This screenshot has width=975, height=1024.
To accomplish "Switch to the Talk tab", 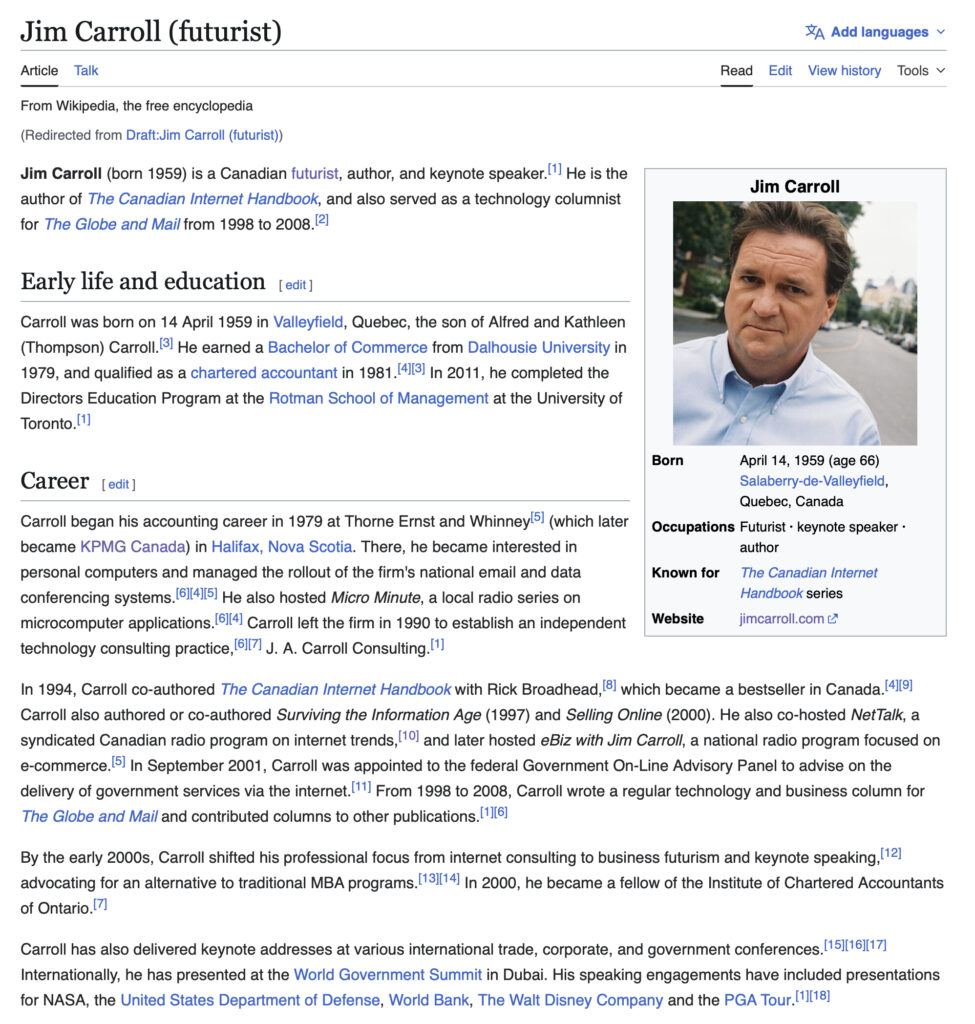I will click(86, 71).
